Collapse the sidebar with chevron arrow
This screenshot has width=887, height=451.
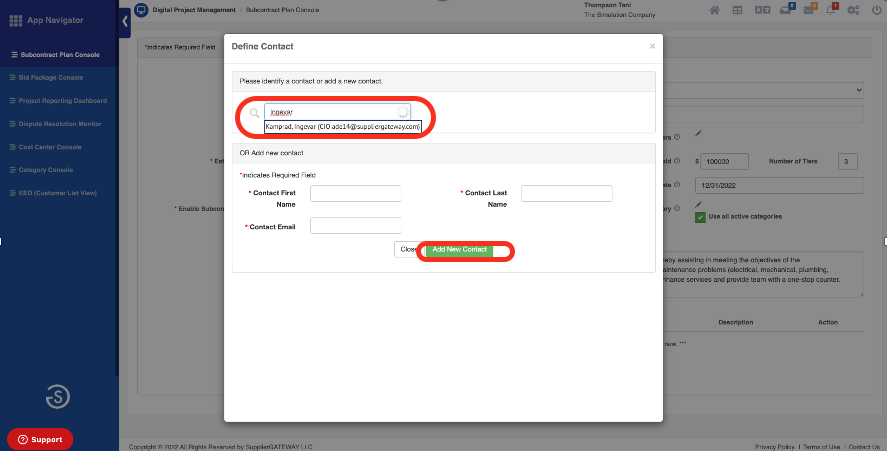[x=124, y=21]
